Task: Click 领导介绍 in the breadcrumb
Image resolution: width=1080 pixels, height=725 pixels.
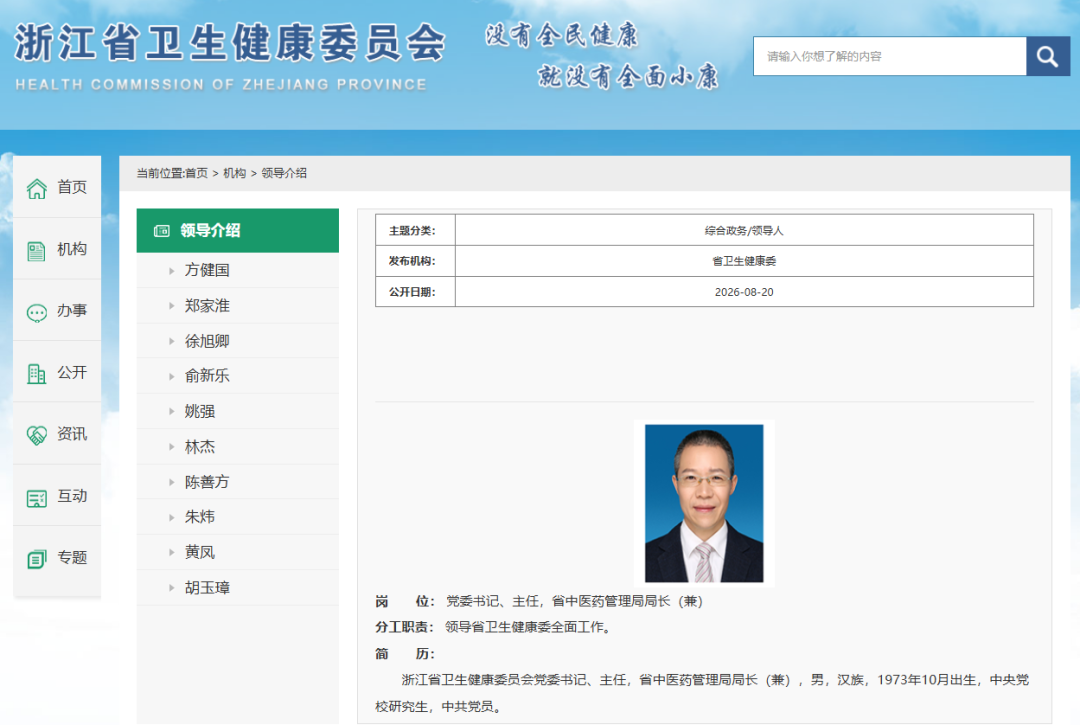Action: [284, 173]
